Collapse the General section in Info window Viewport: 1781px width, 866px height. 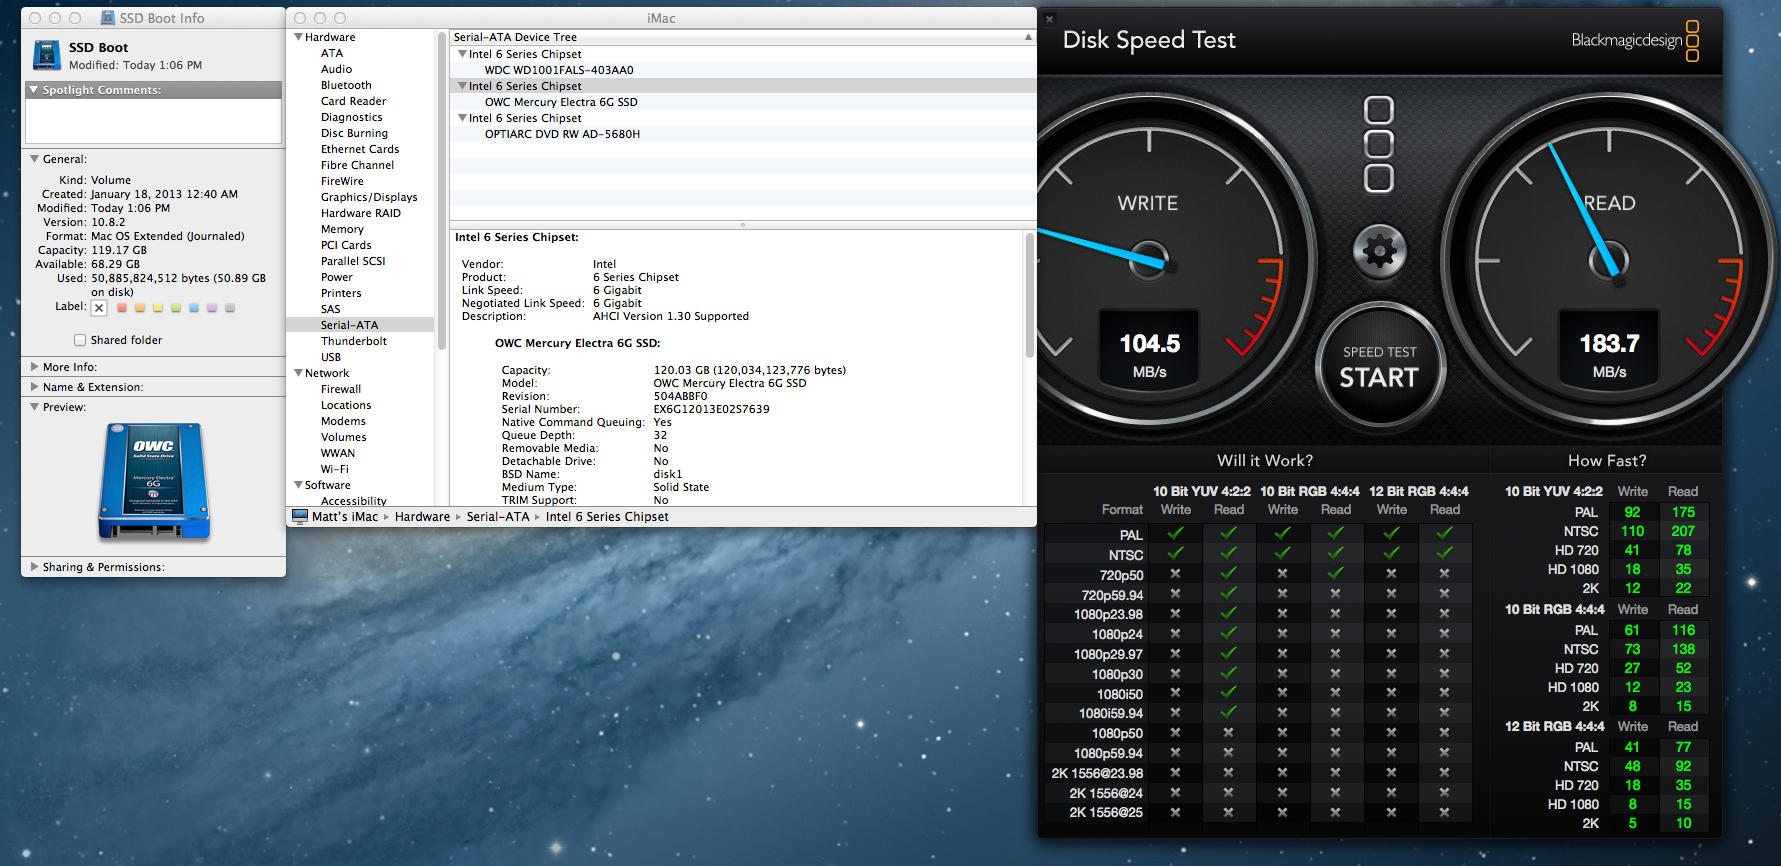pyautogui.click(x=34, y=159)
